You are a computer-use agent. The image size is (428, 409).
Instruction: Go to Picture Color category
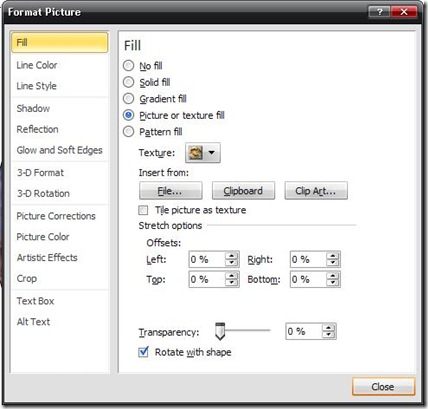click(x=60, y=237)
